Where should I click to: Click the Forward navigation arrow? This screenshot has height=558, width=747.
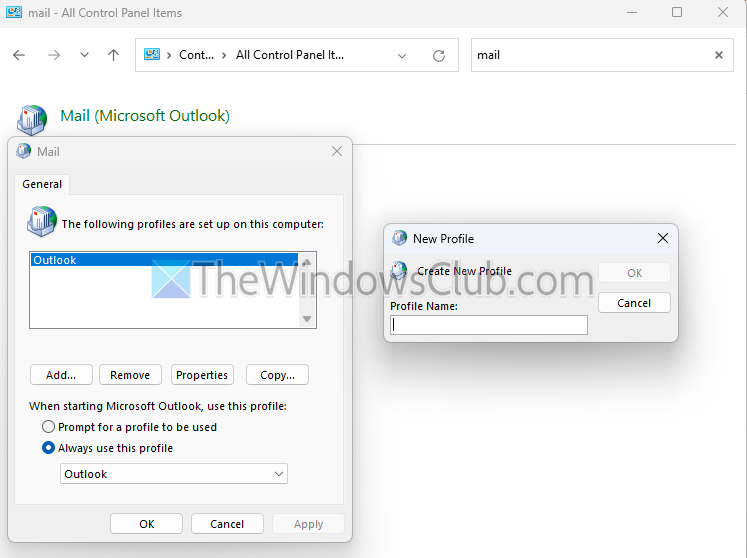pyautogui.click(x=54, y=55)
